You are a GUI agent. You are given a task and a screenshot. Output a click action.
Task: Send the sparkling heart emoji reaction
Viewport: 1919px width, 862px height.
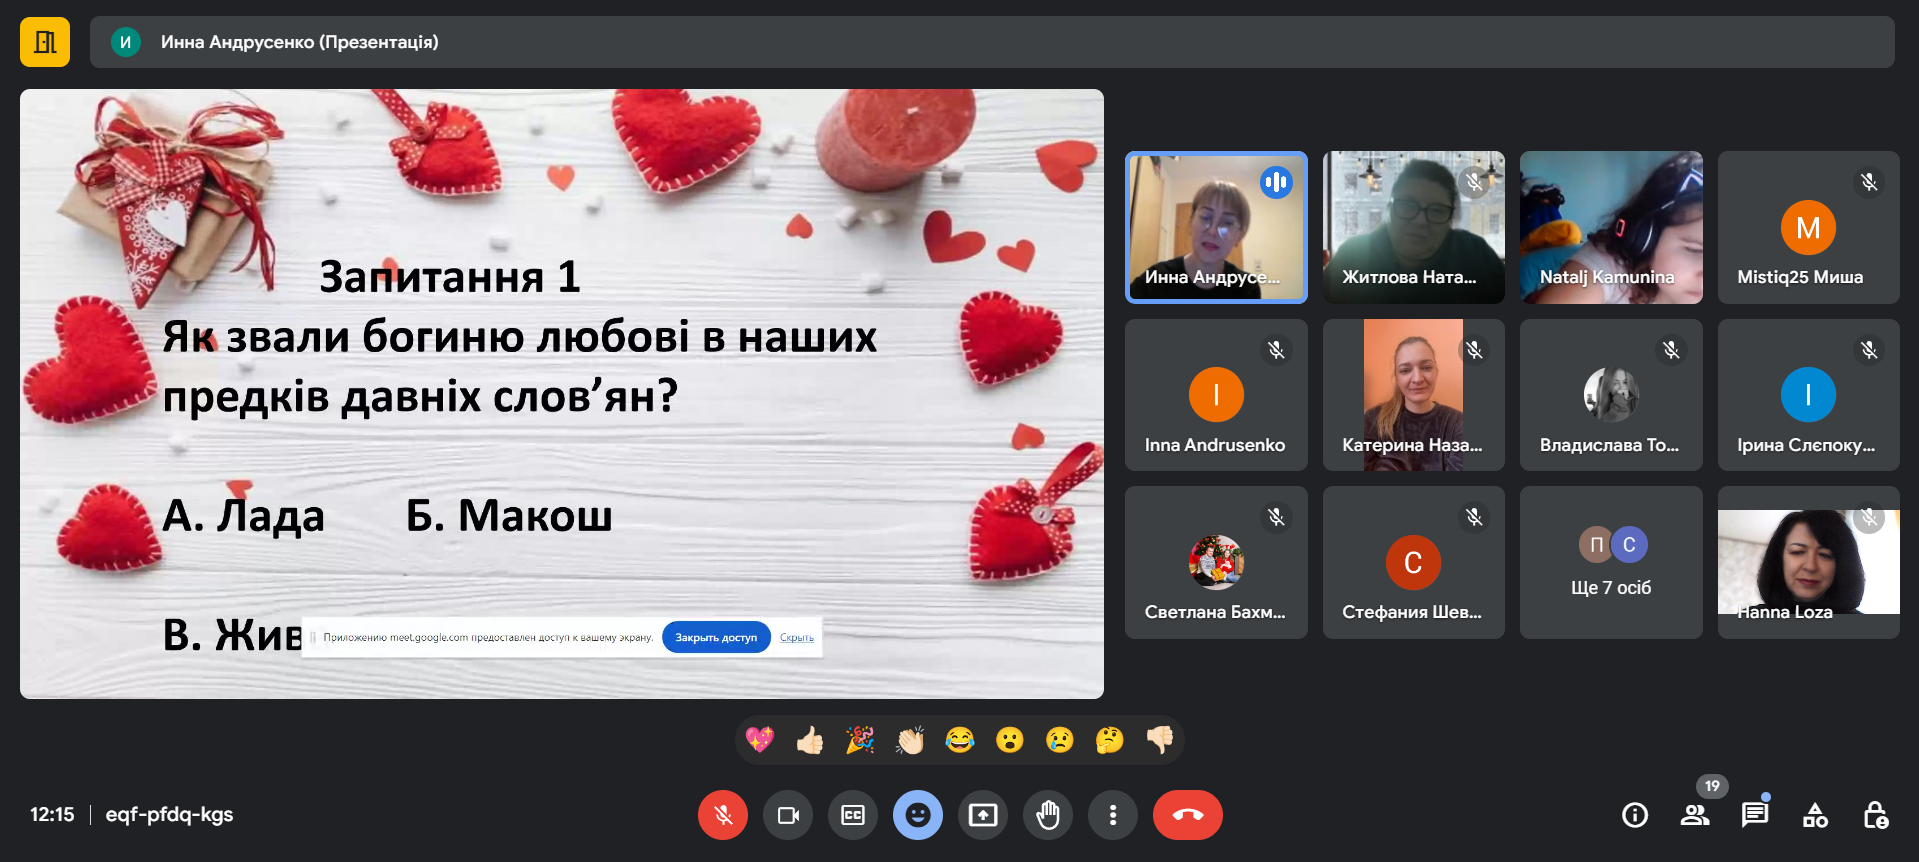(x=760, y=740)
